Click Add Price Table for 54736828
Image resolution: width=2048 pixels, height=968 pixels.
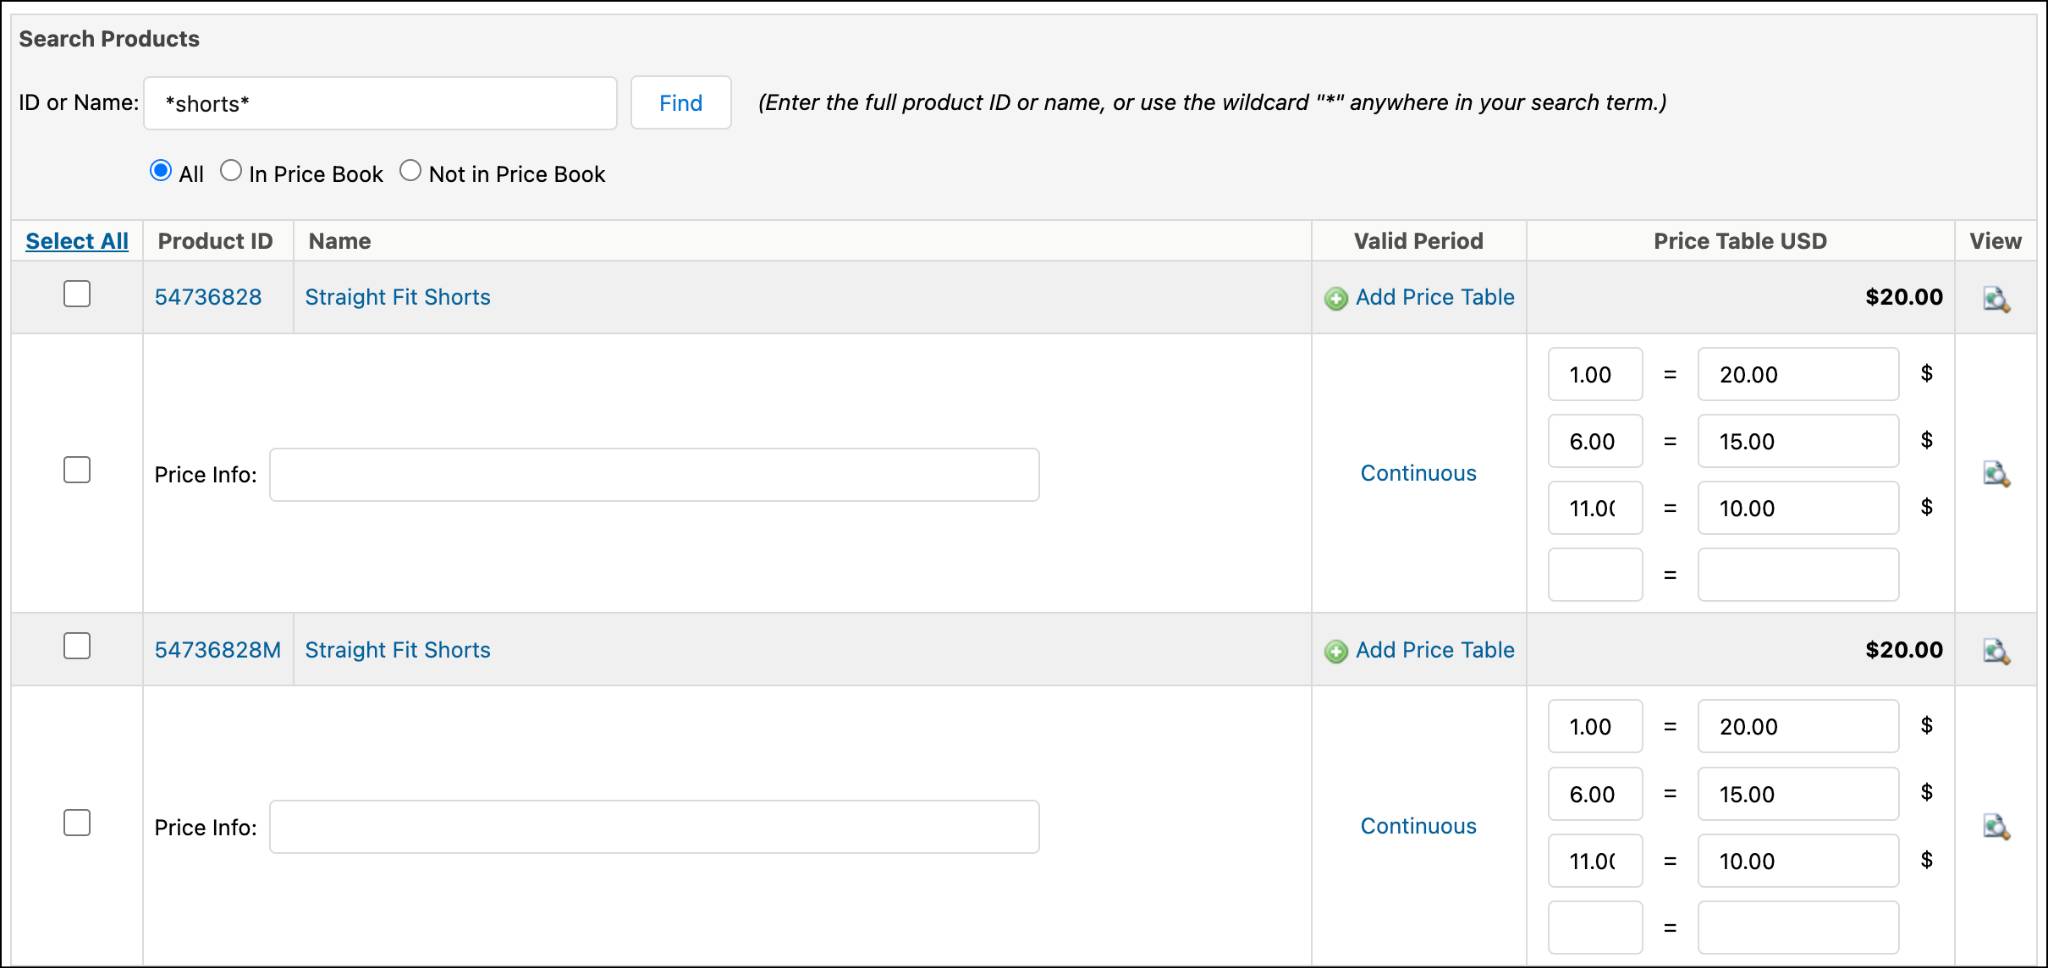click(1435, 297)
